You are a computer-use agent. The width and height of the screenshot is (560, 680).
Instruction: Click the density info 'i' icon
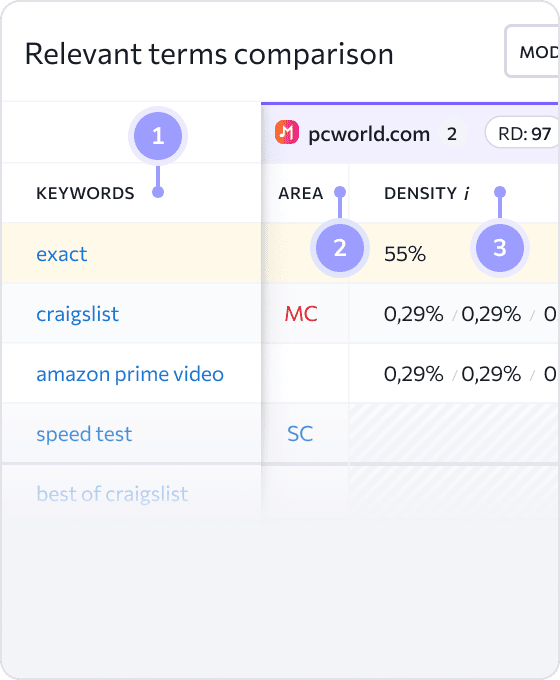[466, 193]
